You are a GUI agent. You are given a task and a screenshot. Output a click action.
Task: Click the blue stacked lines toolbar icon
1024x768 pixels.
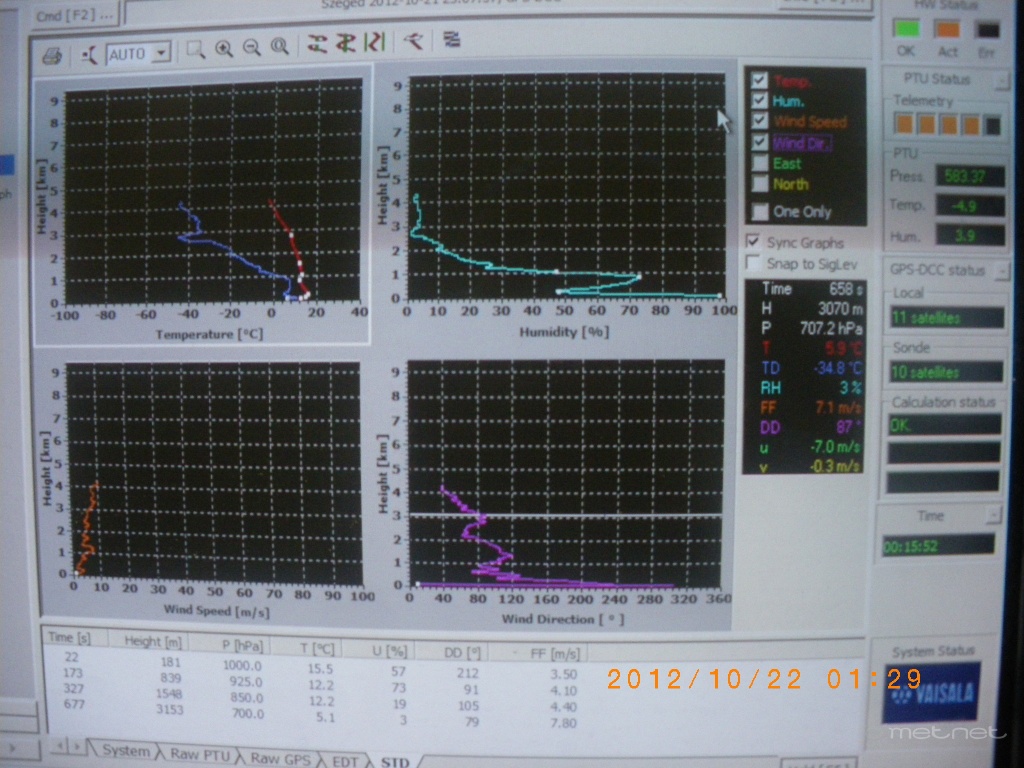452,41
